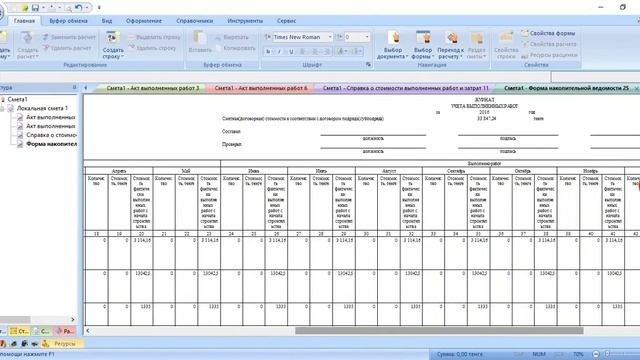Toggle Bold formatting
This screenshot has height=360, width=640.
click(x=268, y=51)
